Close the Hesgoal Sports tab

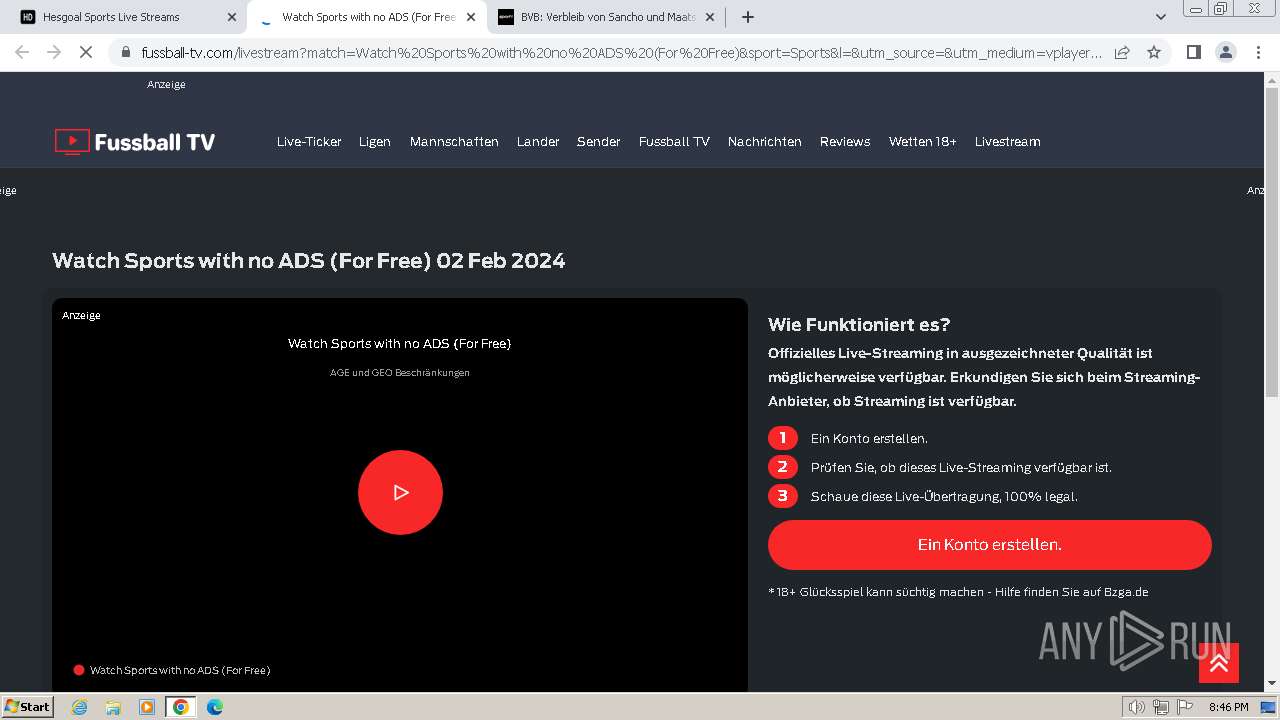pos(232,17)
